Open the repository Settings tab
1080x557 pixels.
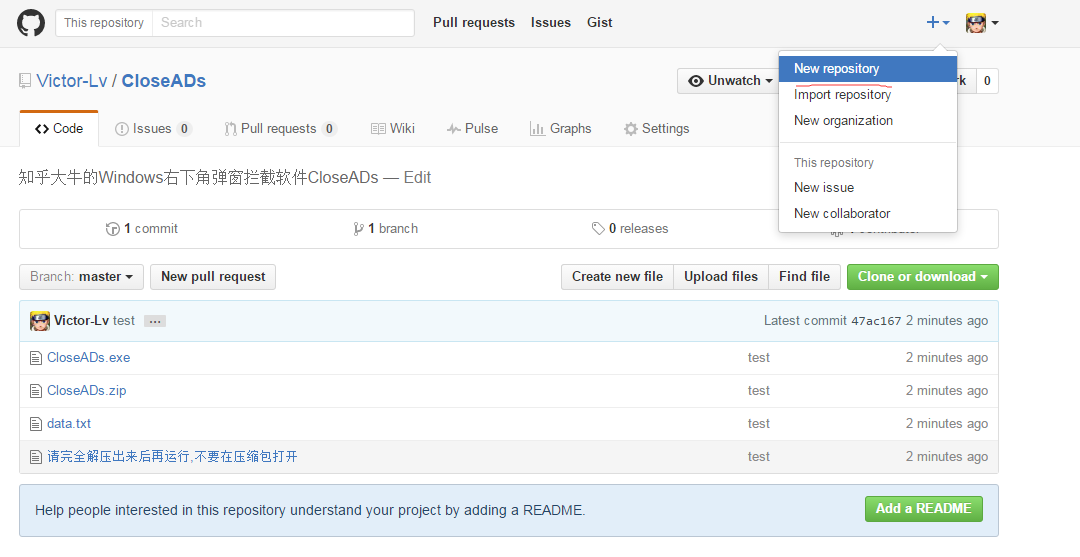click(x=656, y=129)
